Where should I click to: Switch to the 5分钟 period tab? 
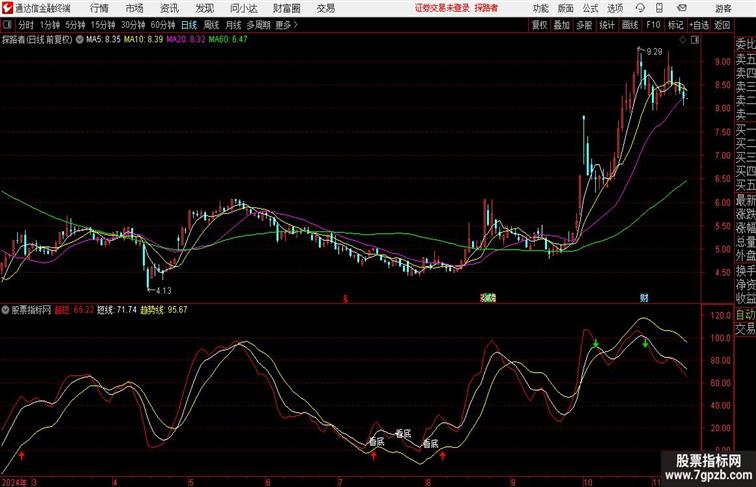tap(75, 25)
